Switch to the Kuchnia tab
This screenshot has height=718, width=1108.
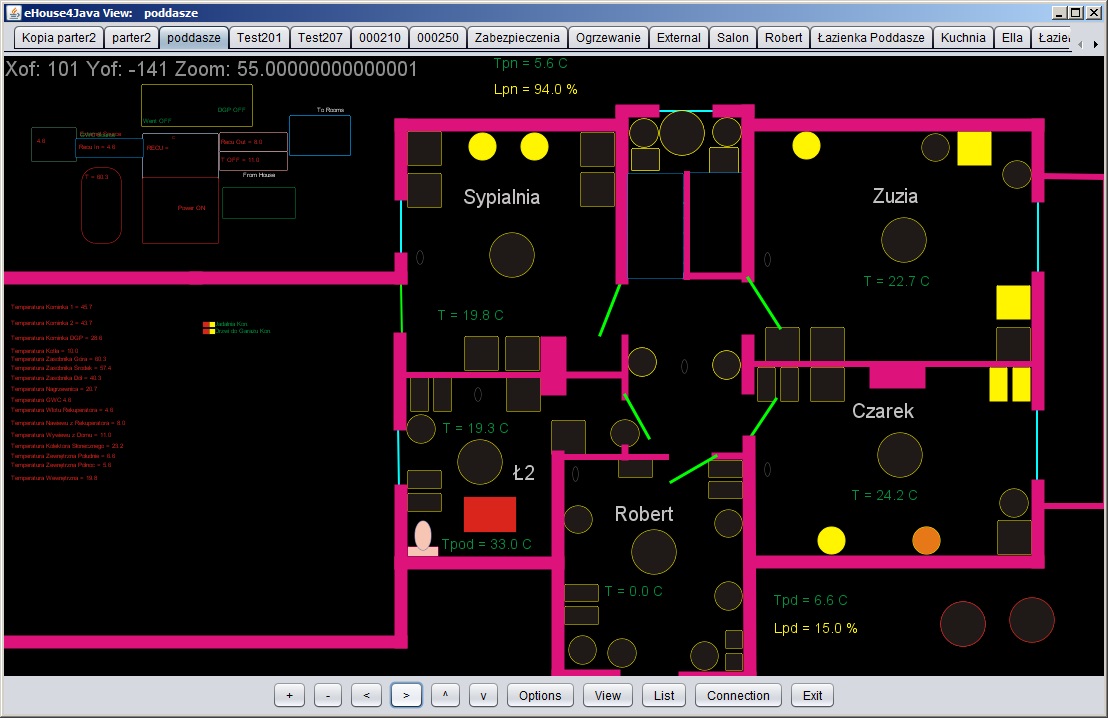(963, 38)
